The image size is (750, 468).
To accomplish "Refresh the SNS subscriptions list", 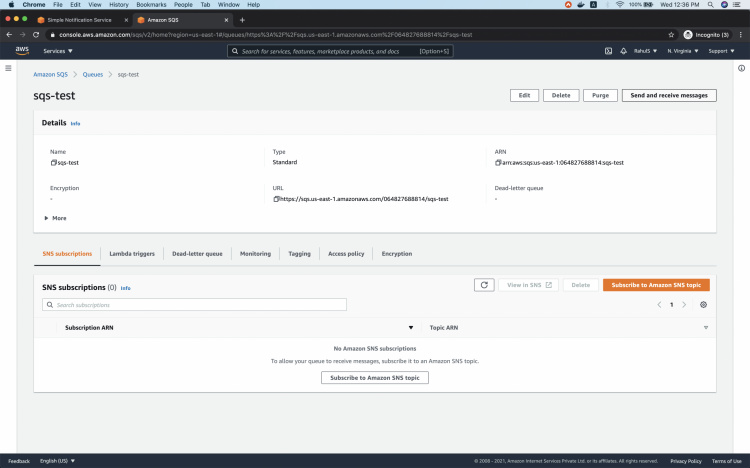I will pos(484,285).
